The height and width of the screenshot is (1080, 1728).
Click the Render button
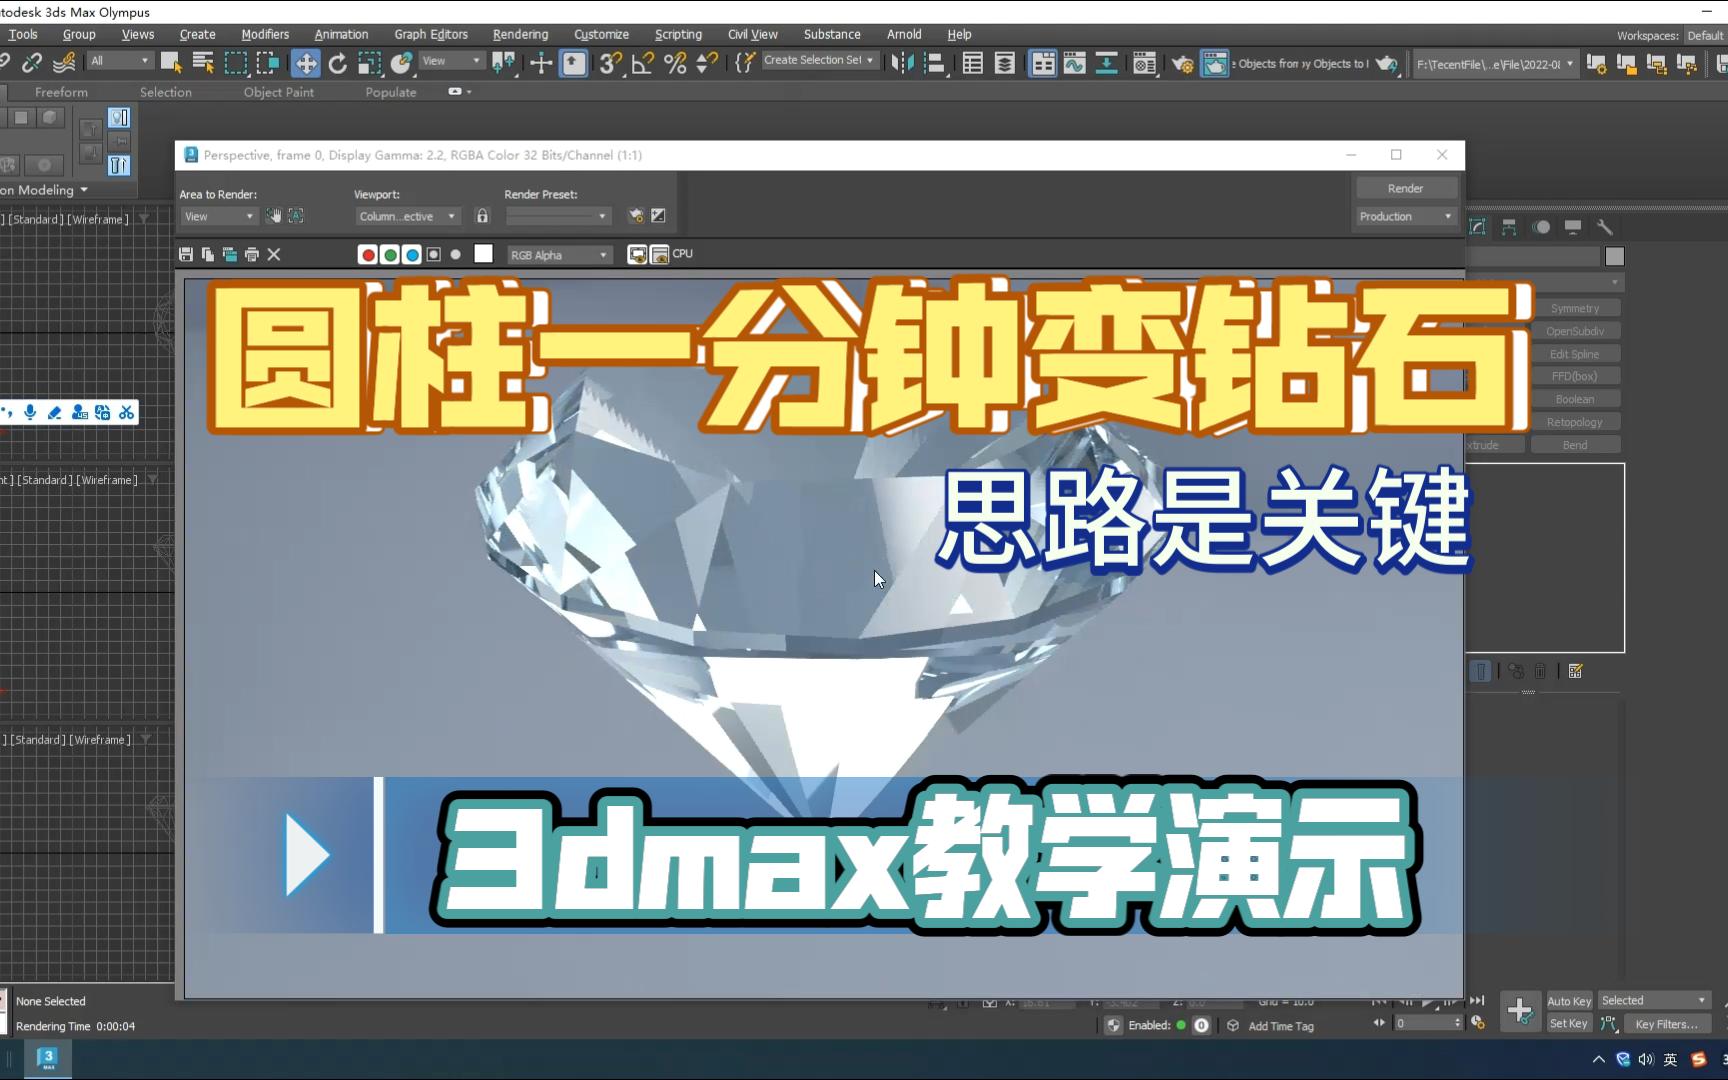(1405, 188)
